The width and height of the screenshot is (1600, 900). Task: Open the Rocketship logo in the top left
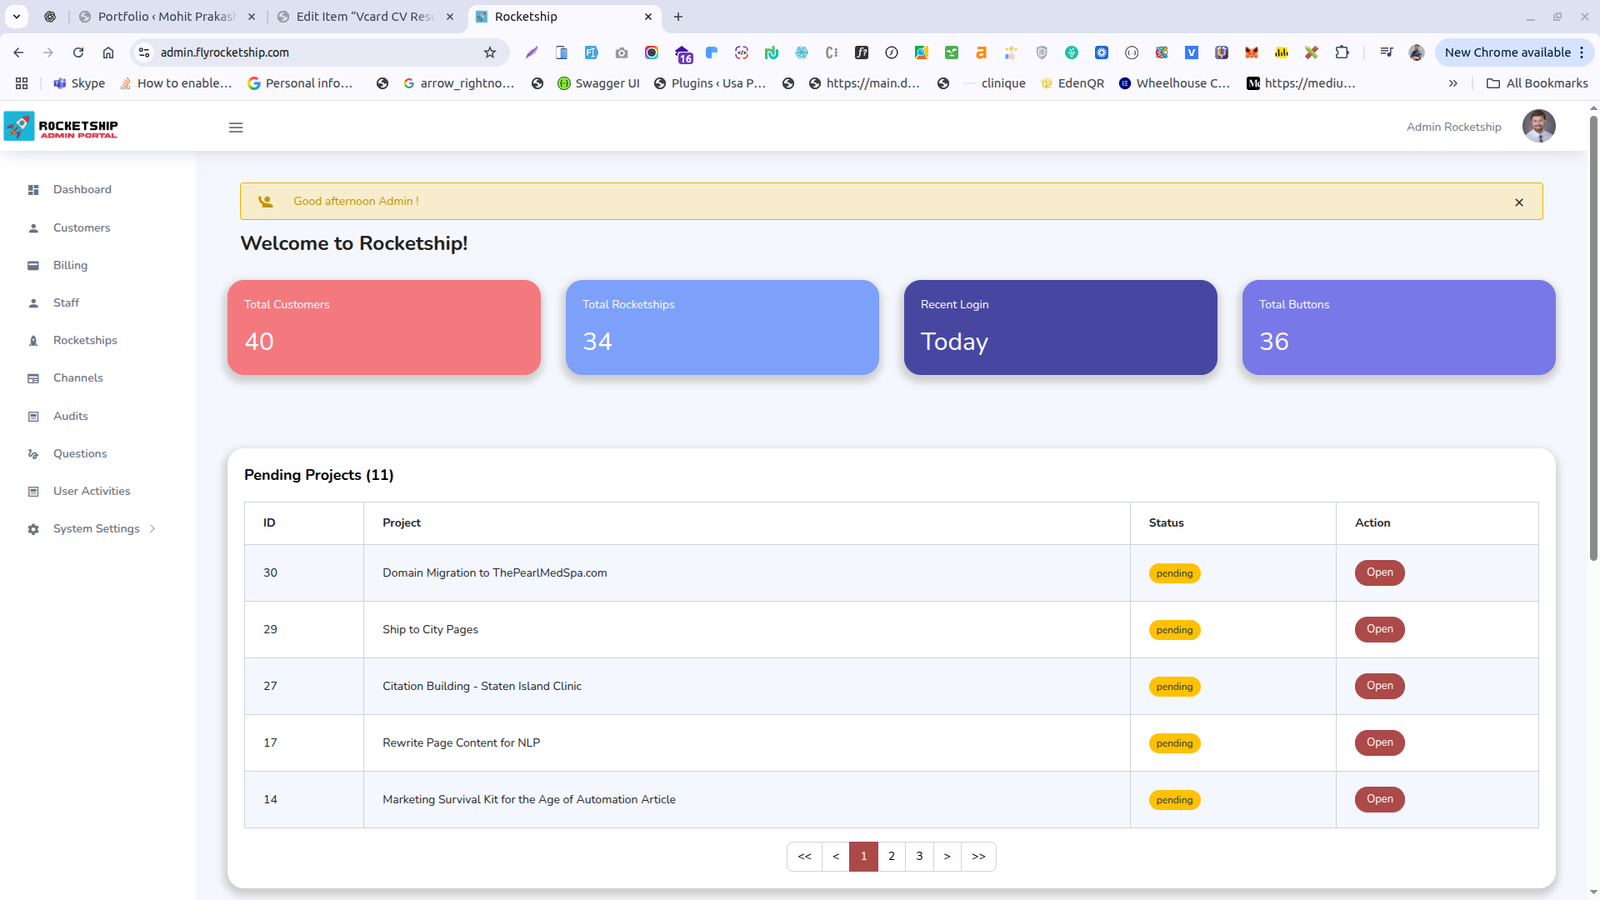[x=60, y=126]
